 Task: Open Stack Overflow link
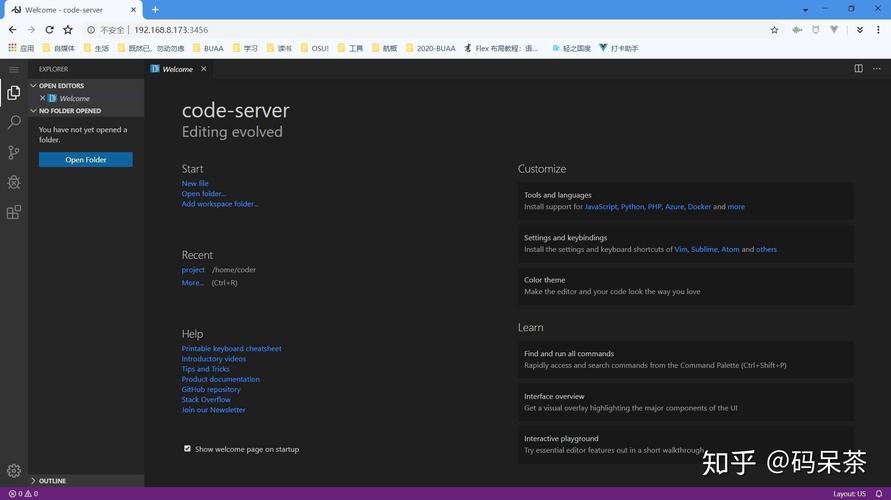pyautogui.click(x=206, y=399)
